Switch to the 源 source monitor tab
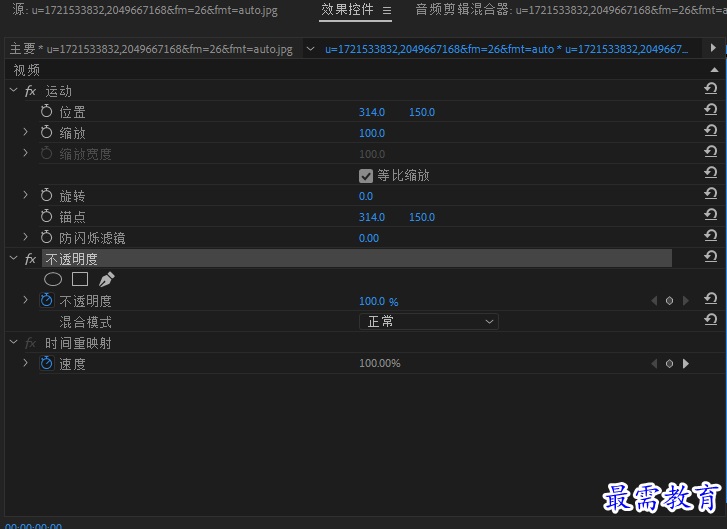The image size is (727, 529). coord(145,9)
